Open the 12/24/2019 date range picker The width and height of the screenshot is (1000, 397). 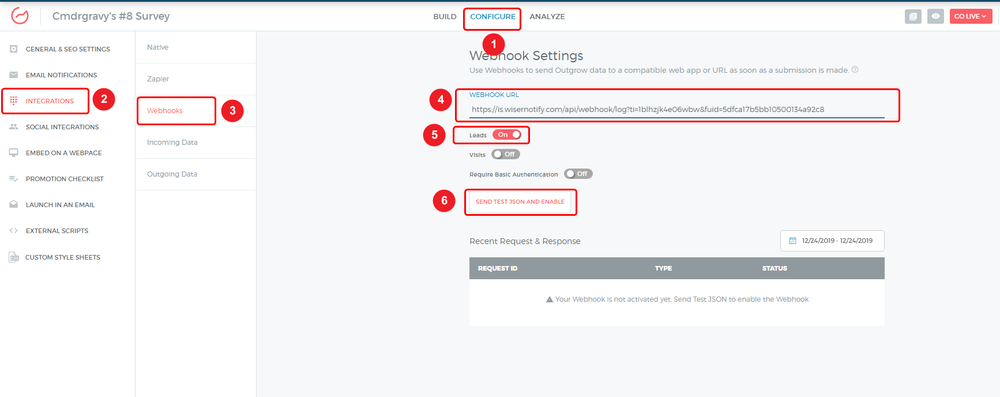click(832, 241)
